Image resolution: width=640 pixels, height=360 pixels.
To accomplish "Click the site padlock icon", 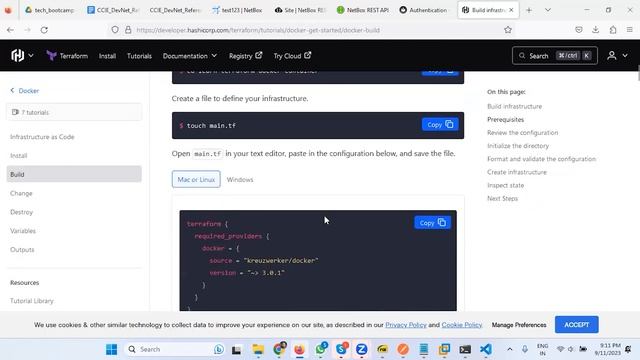I will 128,30.
